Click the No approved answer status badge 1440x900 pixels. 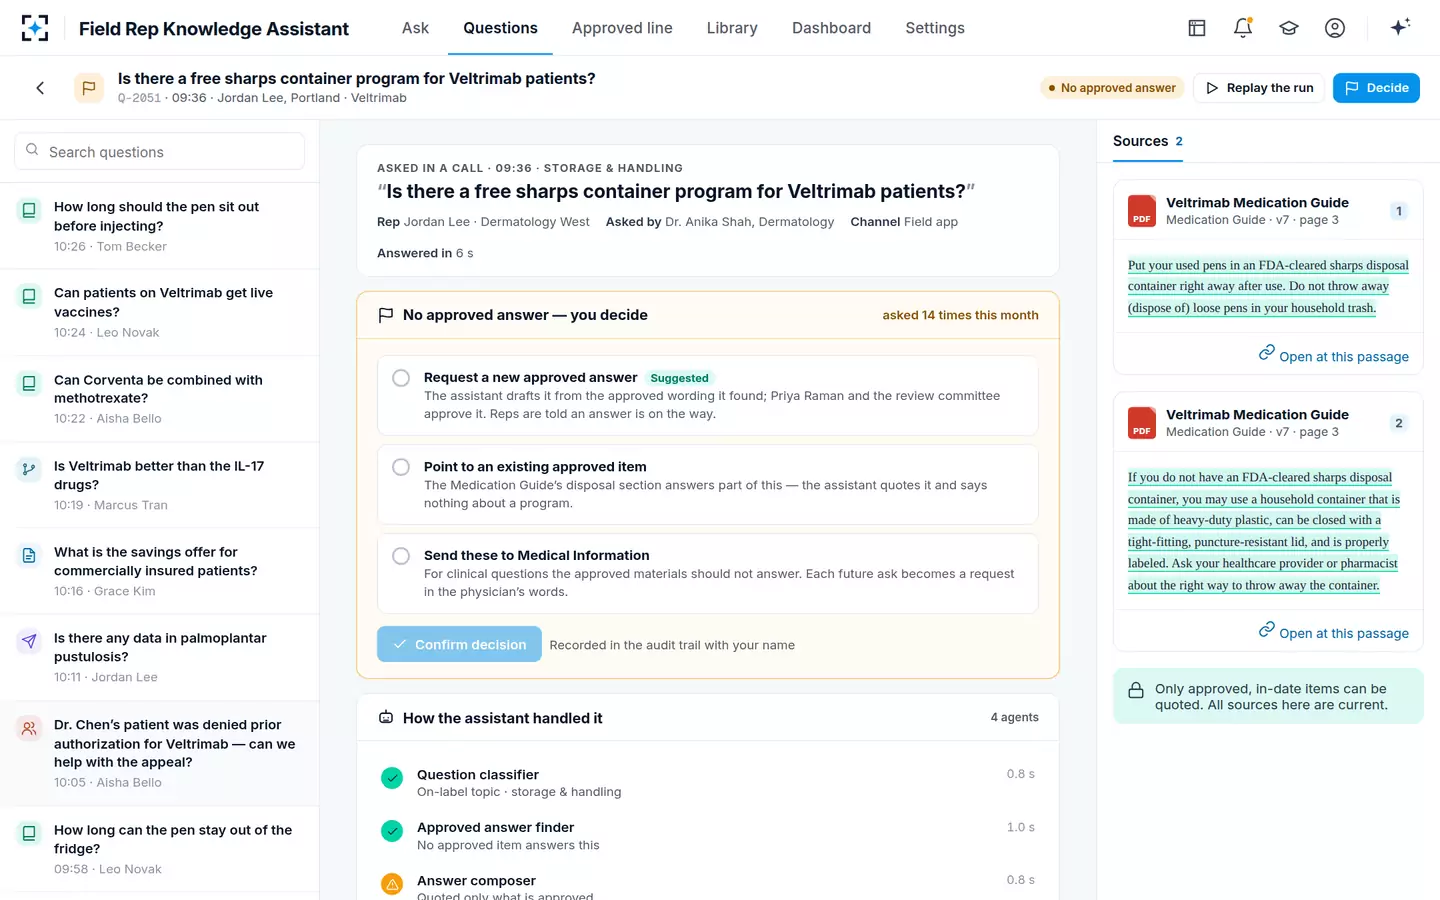pos(1112,88)
